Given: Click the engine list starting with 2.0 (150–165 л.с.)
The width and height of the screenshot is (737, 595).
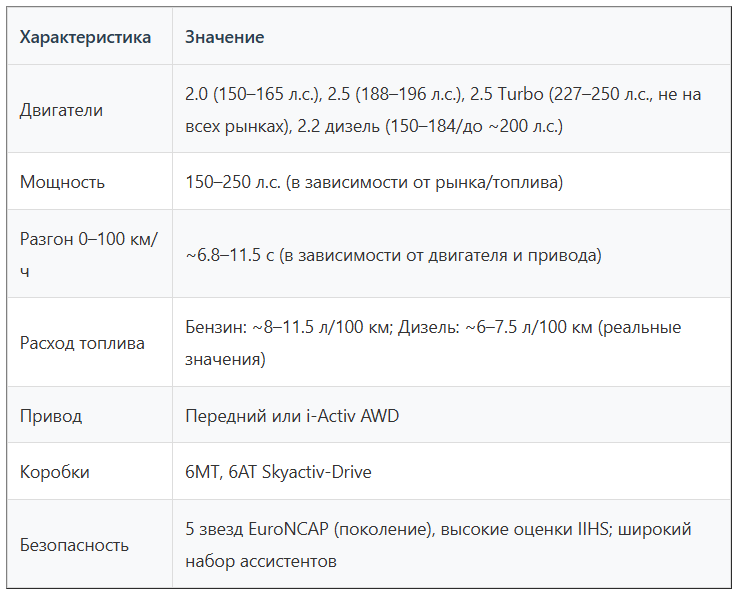Looking at the screenshot, I should [x=443, y=110].
